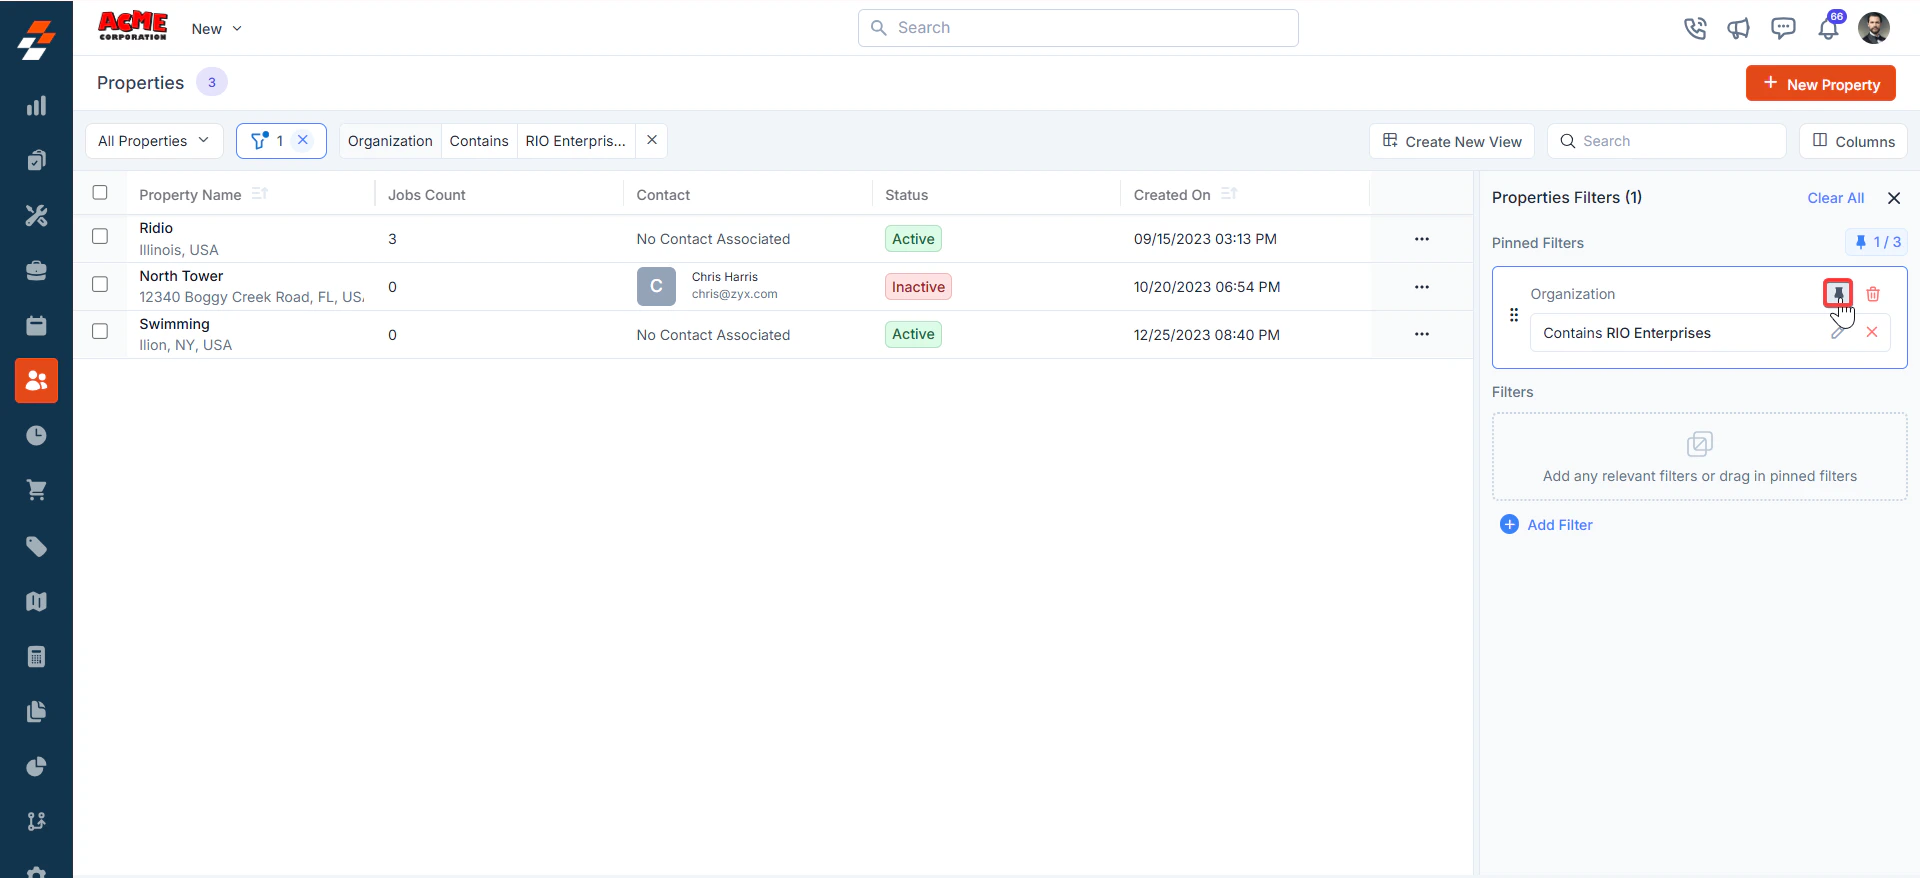Select the North Tower row checkbox

100,285
